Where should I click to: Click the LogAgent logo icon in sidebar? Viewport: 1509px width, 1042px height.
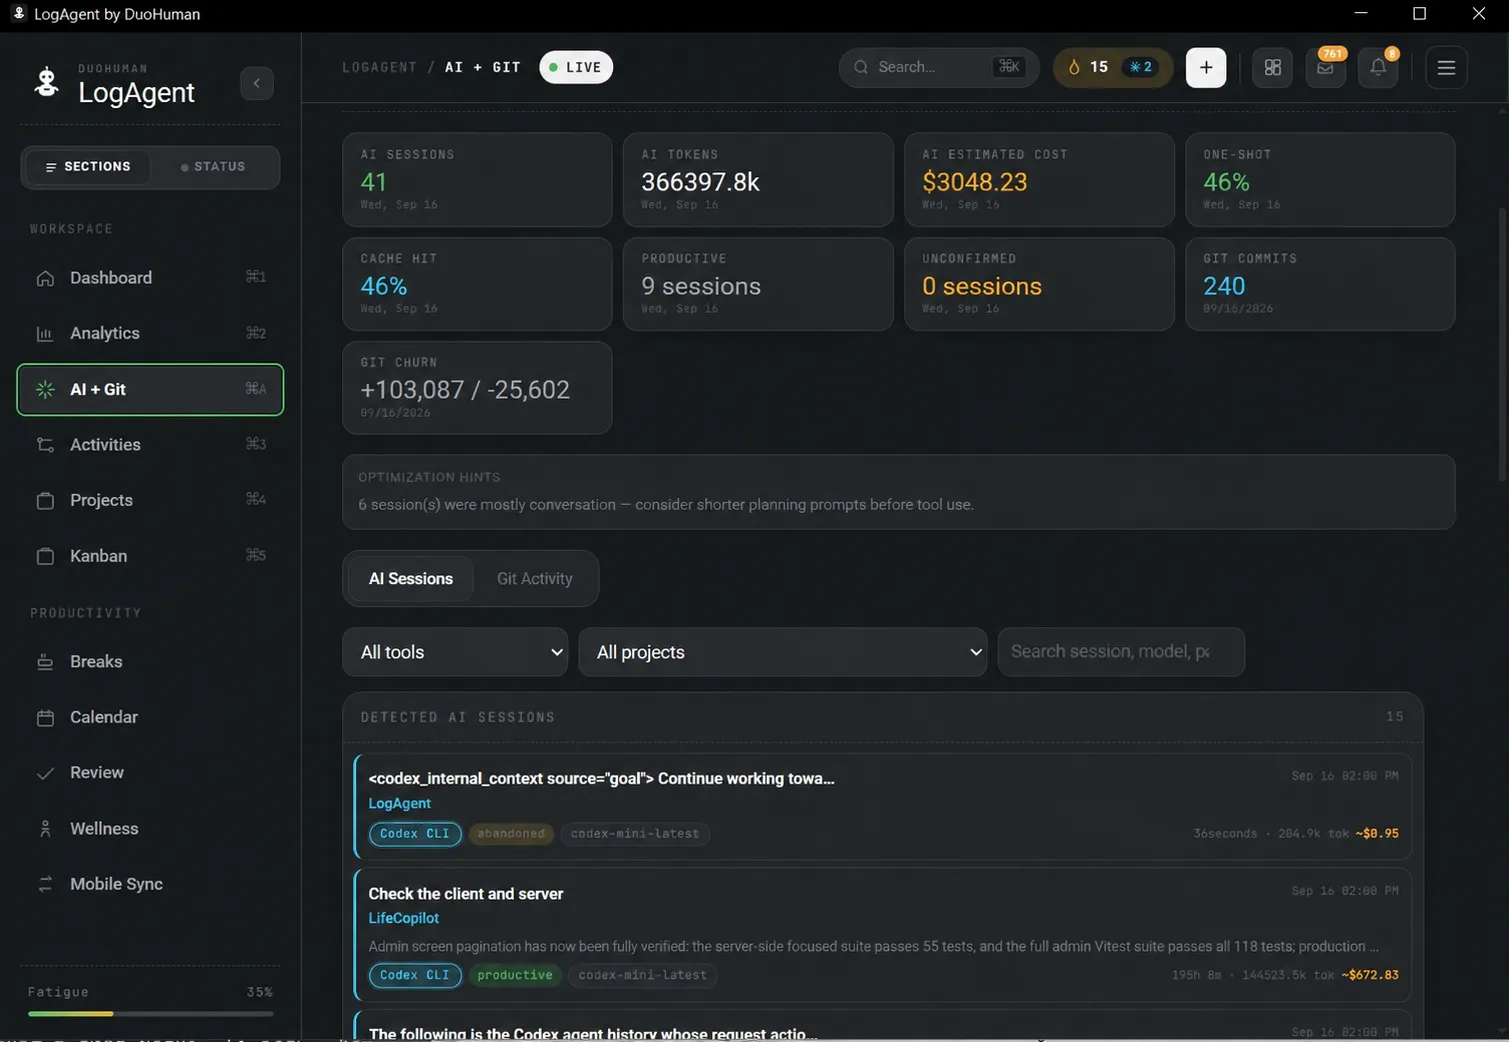click(x=46, y=82)
